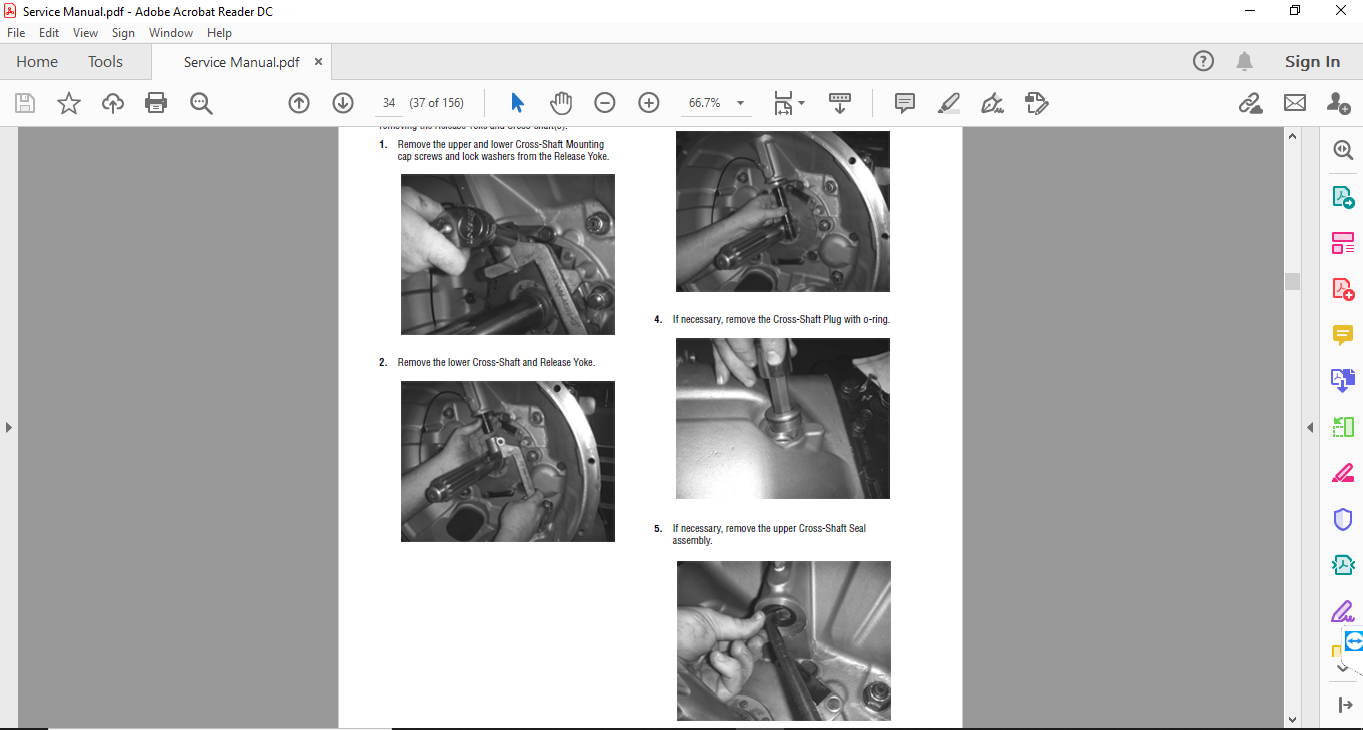The width and height of the screenshot is (1363, 730).
Task: Click the page number input field
Action: pyautogui.click(x=389, y=103)
